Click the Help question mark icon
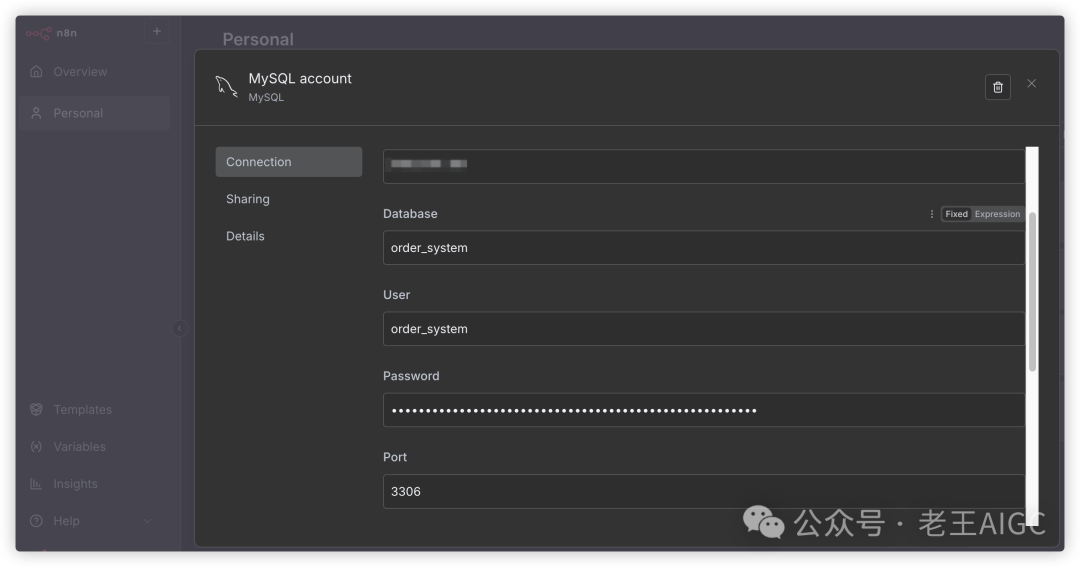Image resolution: width=1080 pixels, height=567 pixels. click(37, 521)
